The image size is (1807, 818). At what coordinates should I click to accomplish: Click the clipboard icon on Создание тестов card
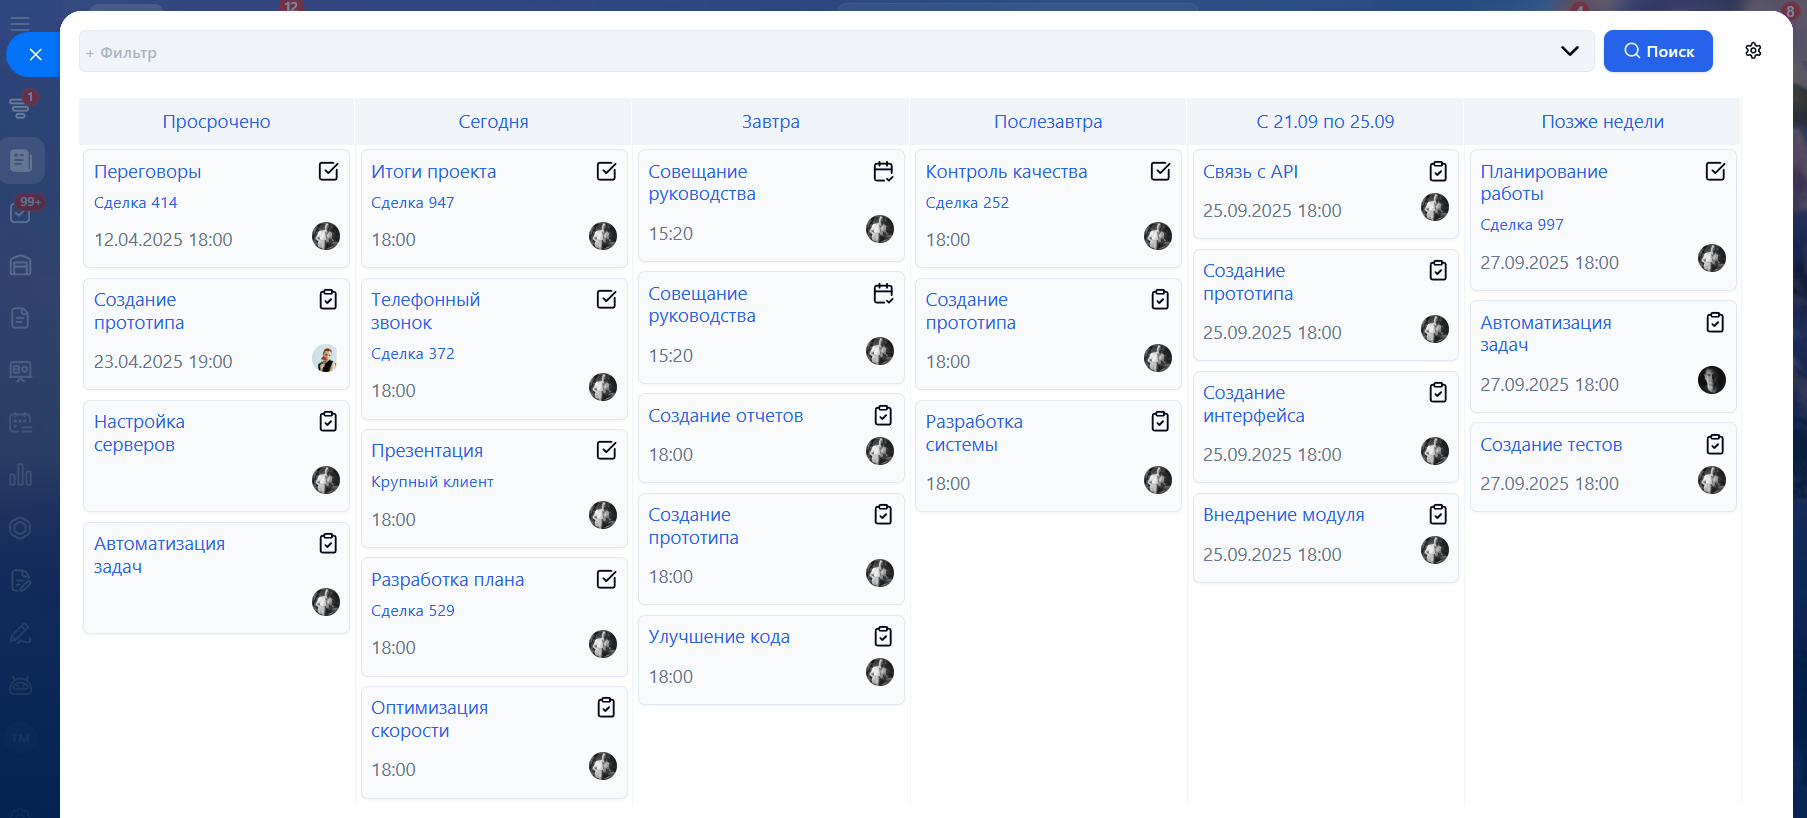1715,445
